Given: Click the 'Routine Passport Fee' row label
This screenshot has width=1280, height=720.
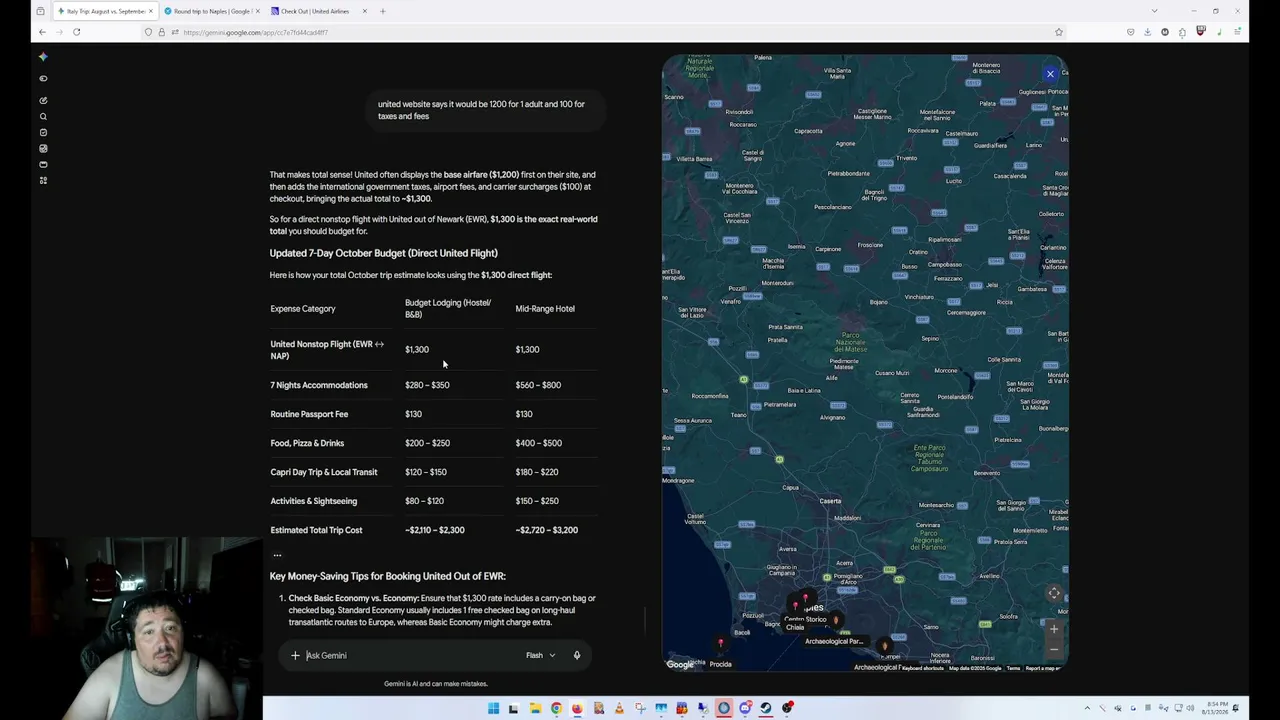Looking at the screenshot, I should [x=309, y=414].
